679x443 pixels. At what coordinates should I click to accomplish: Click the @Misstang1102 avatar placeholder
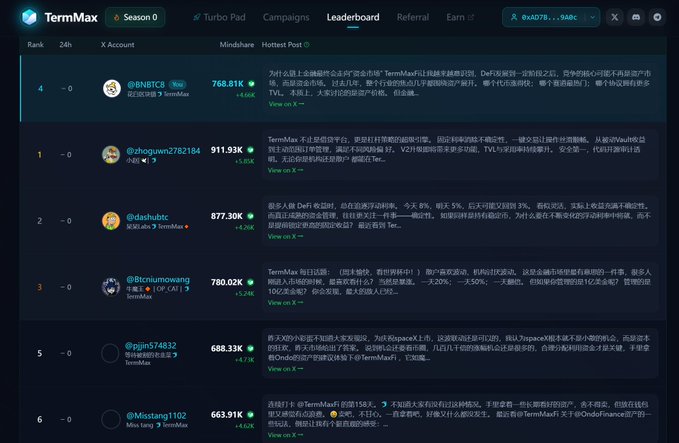(111, 419)
